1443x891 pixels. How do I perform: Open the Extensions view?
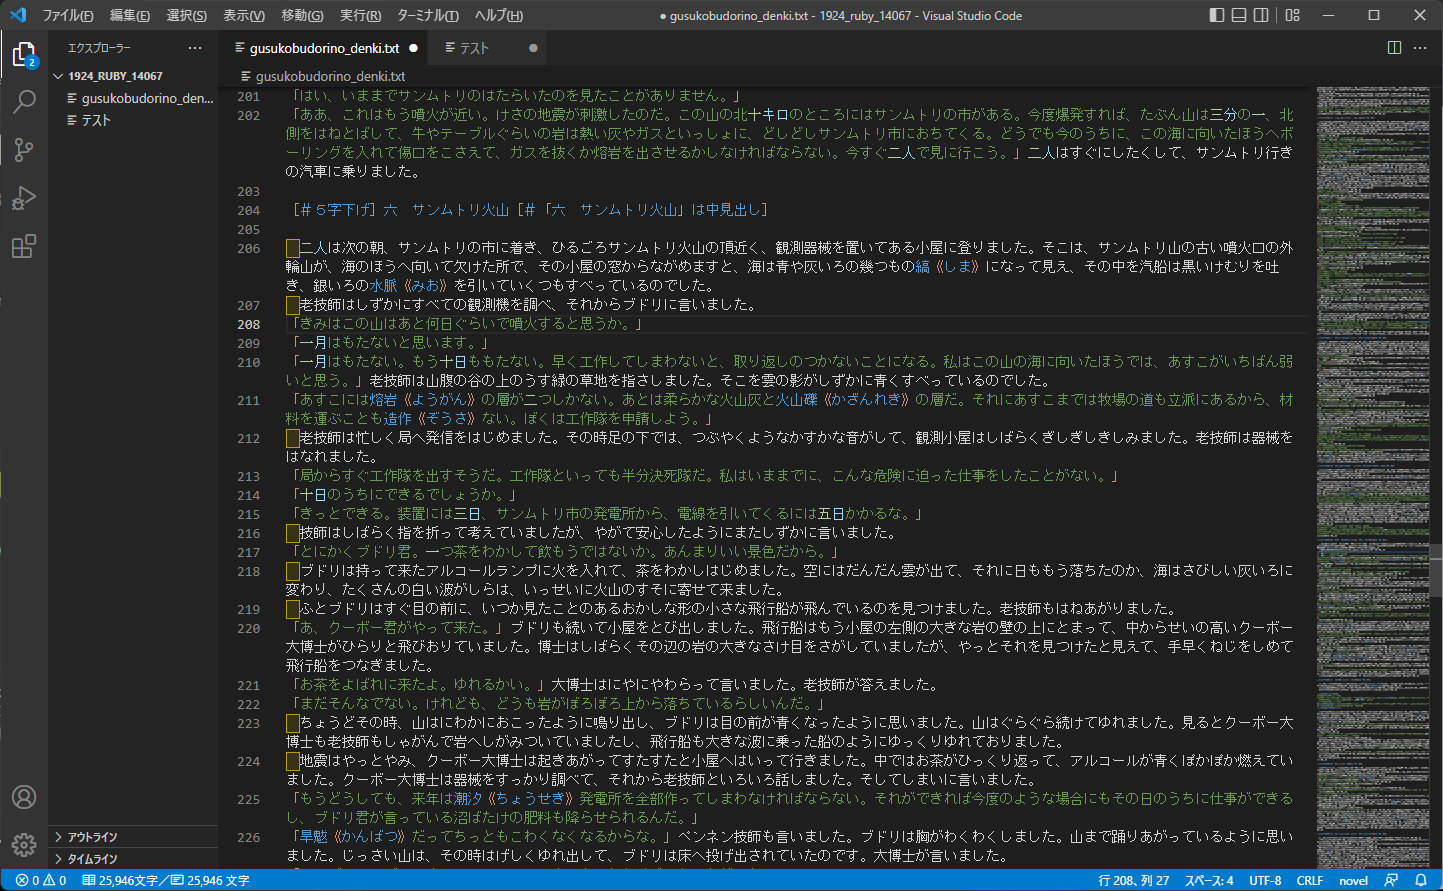point(24,246)
